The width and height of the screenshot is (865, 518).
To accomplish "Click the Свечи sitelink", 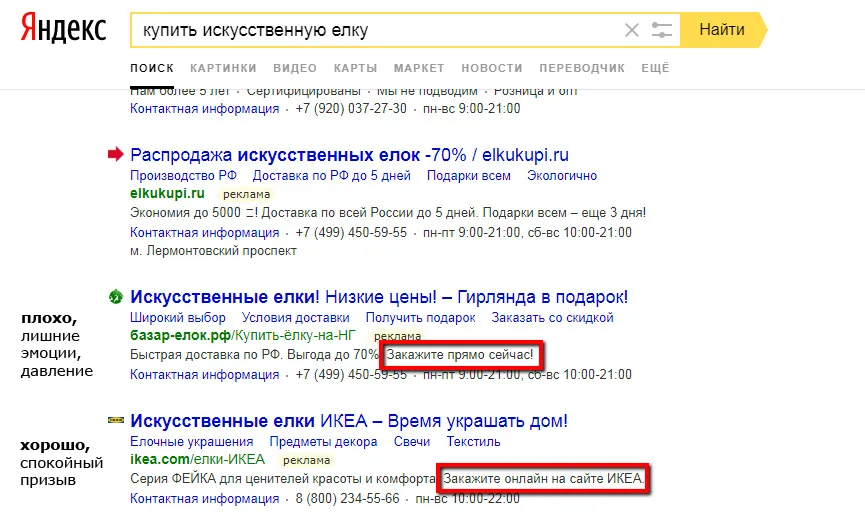I will (412, 442).
